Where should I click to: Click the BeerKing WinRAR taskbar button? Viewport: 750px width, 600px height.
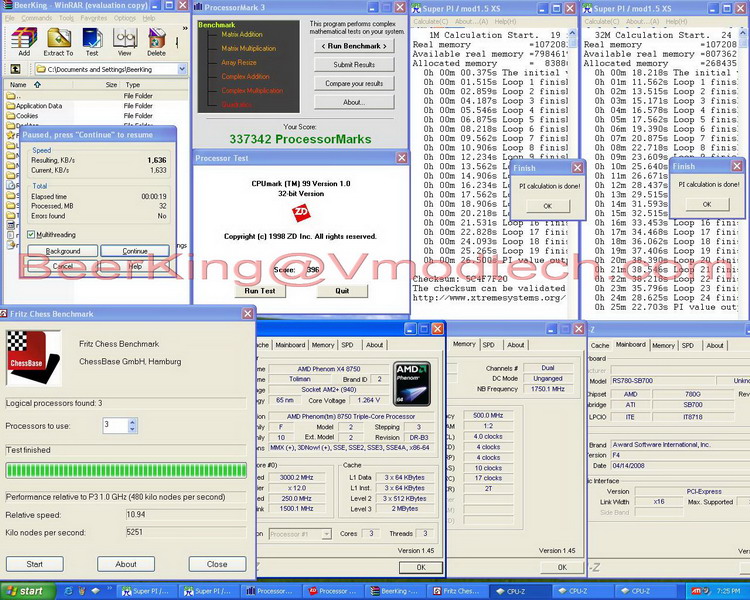394,591
